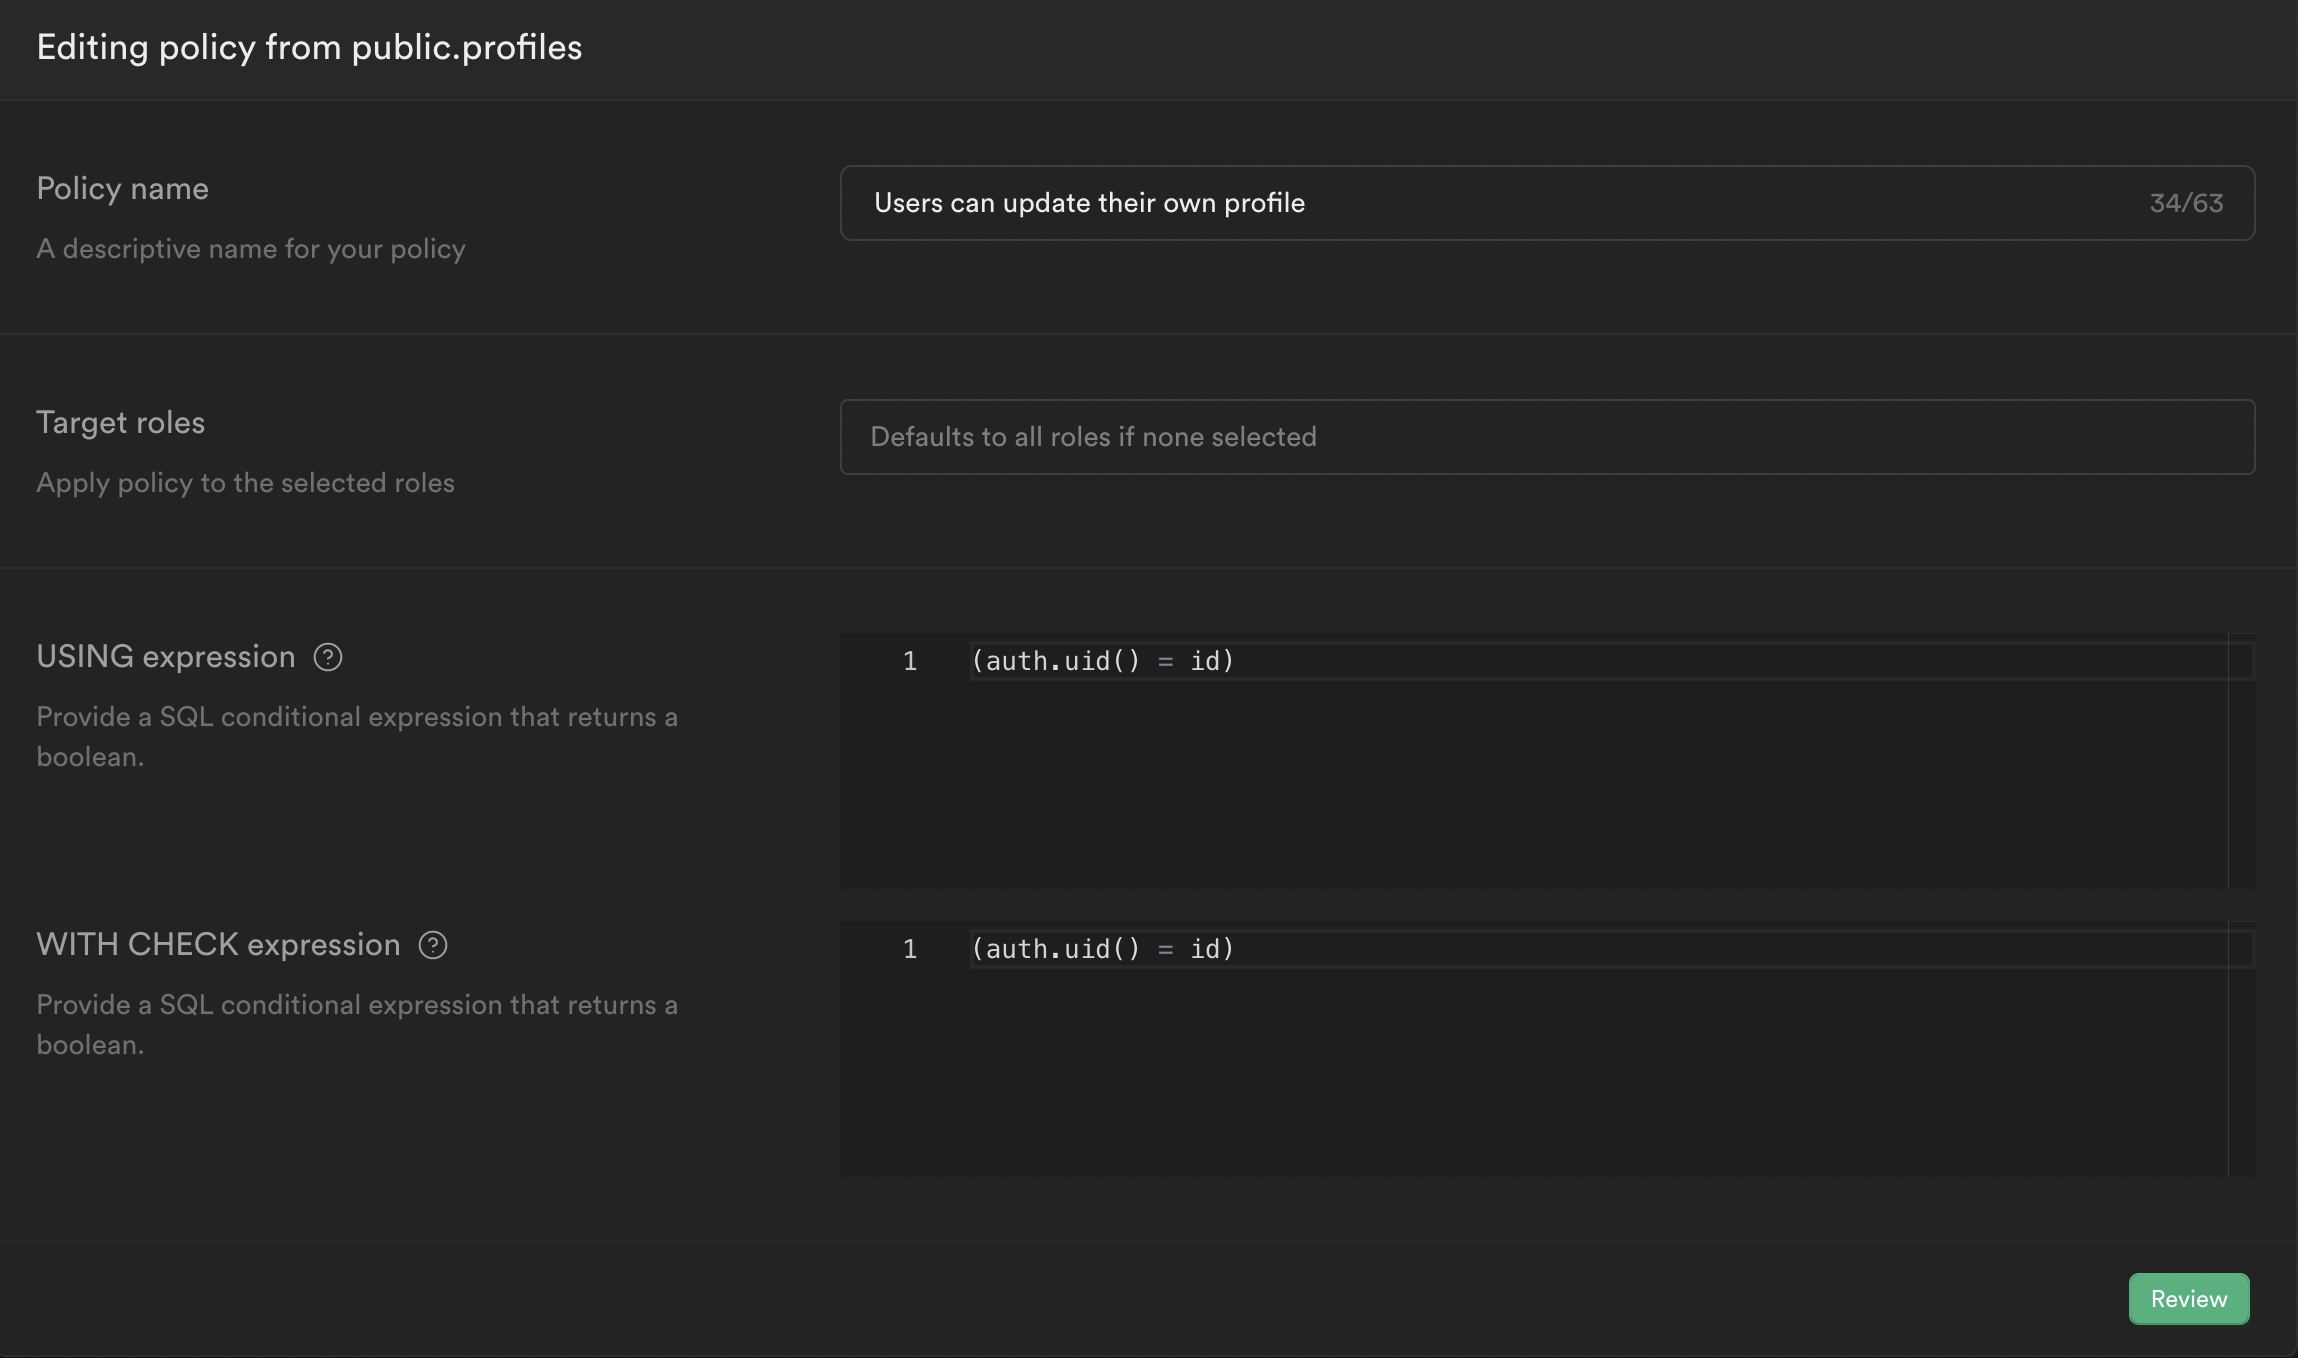Click the Users can update their own profile text
Screen dimensions: 2298x1358
pos(1089,202)
